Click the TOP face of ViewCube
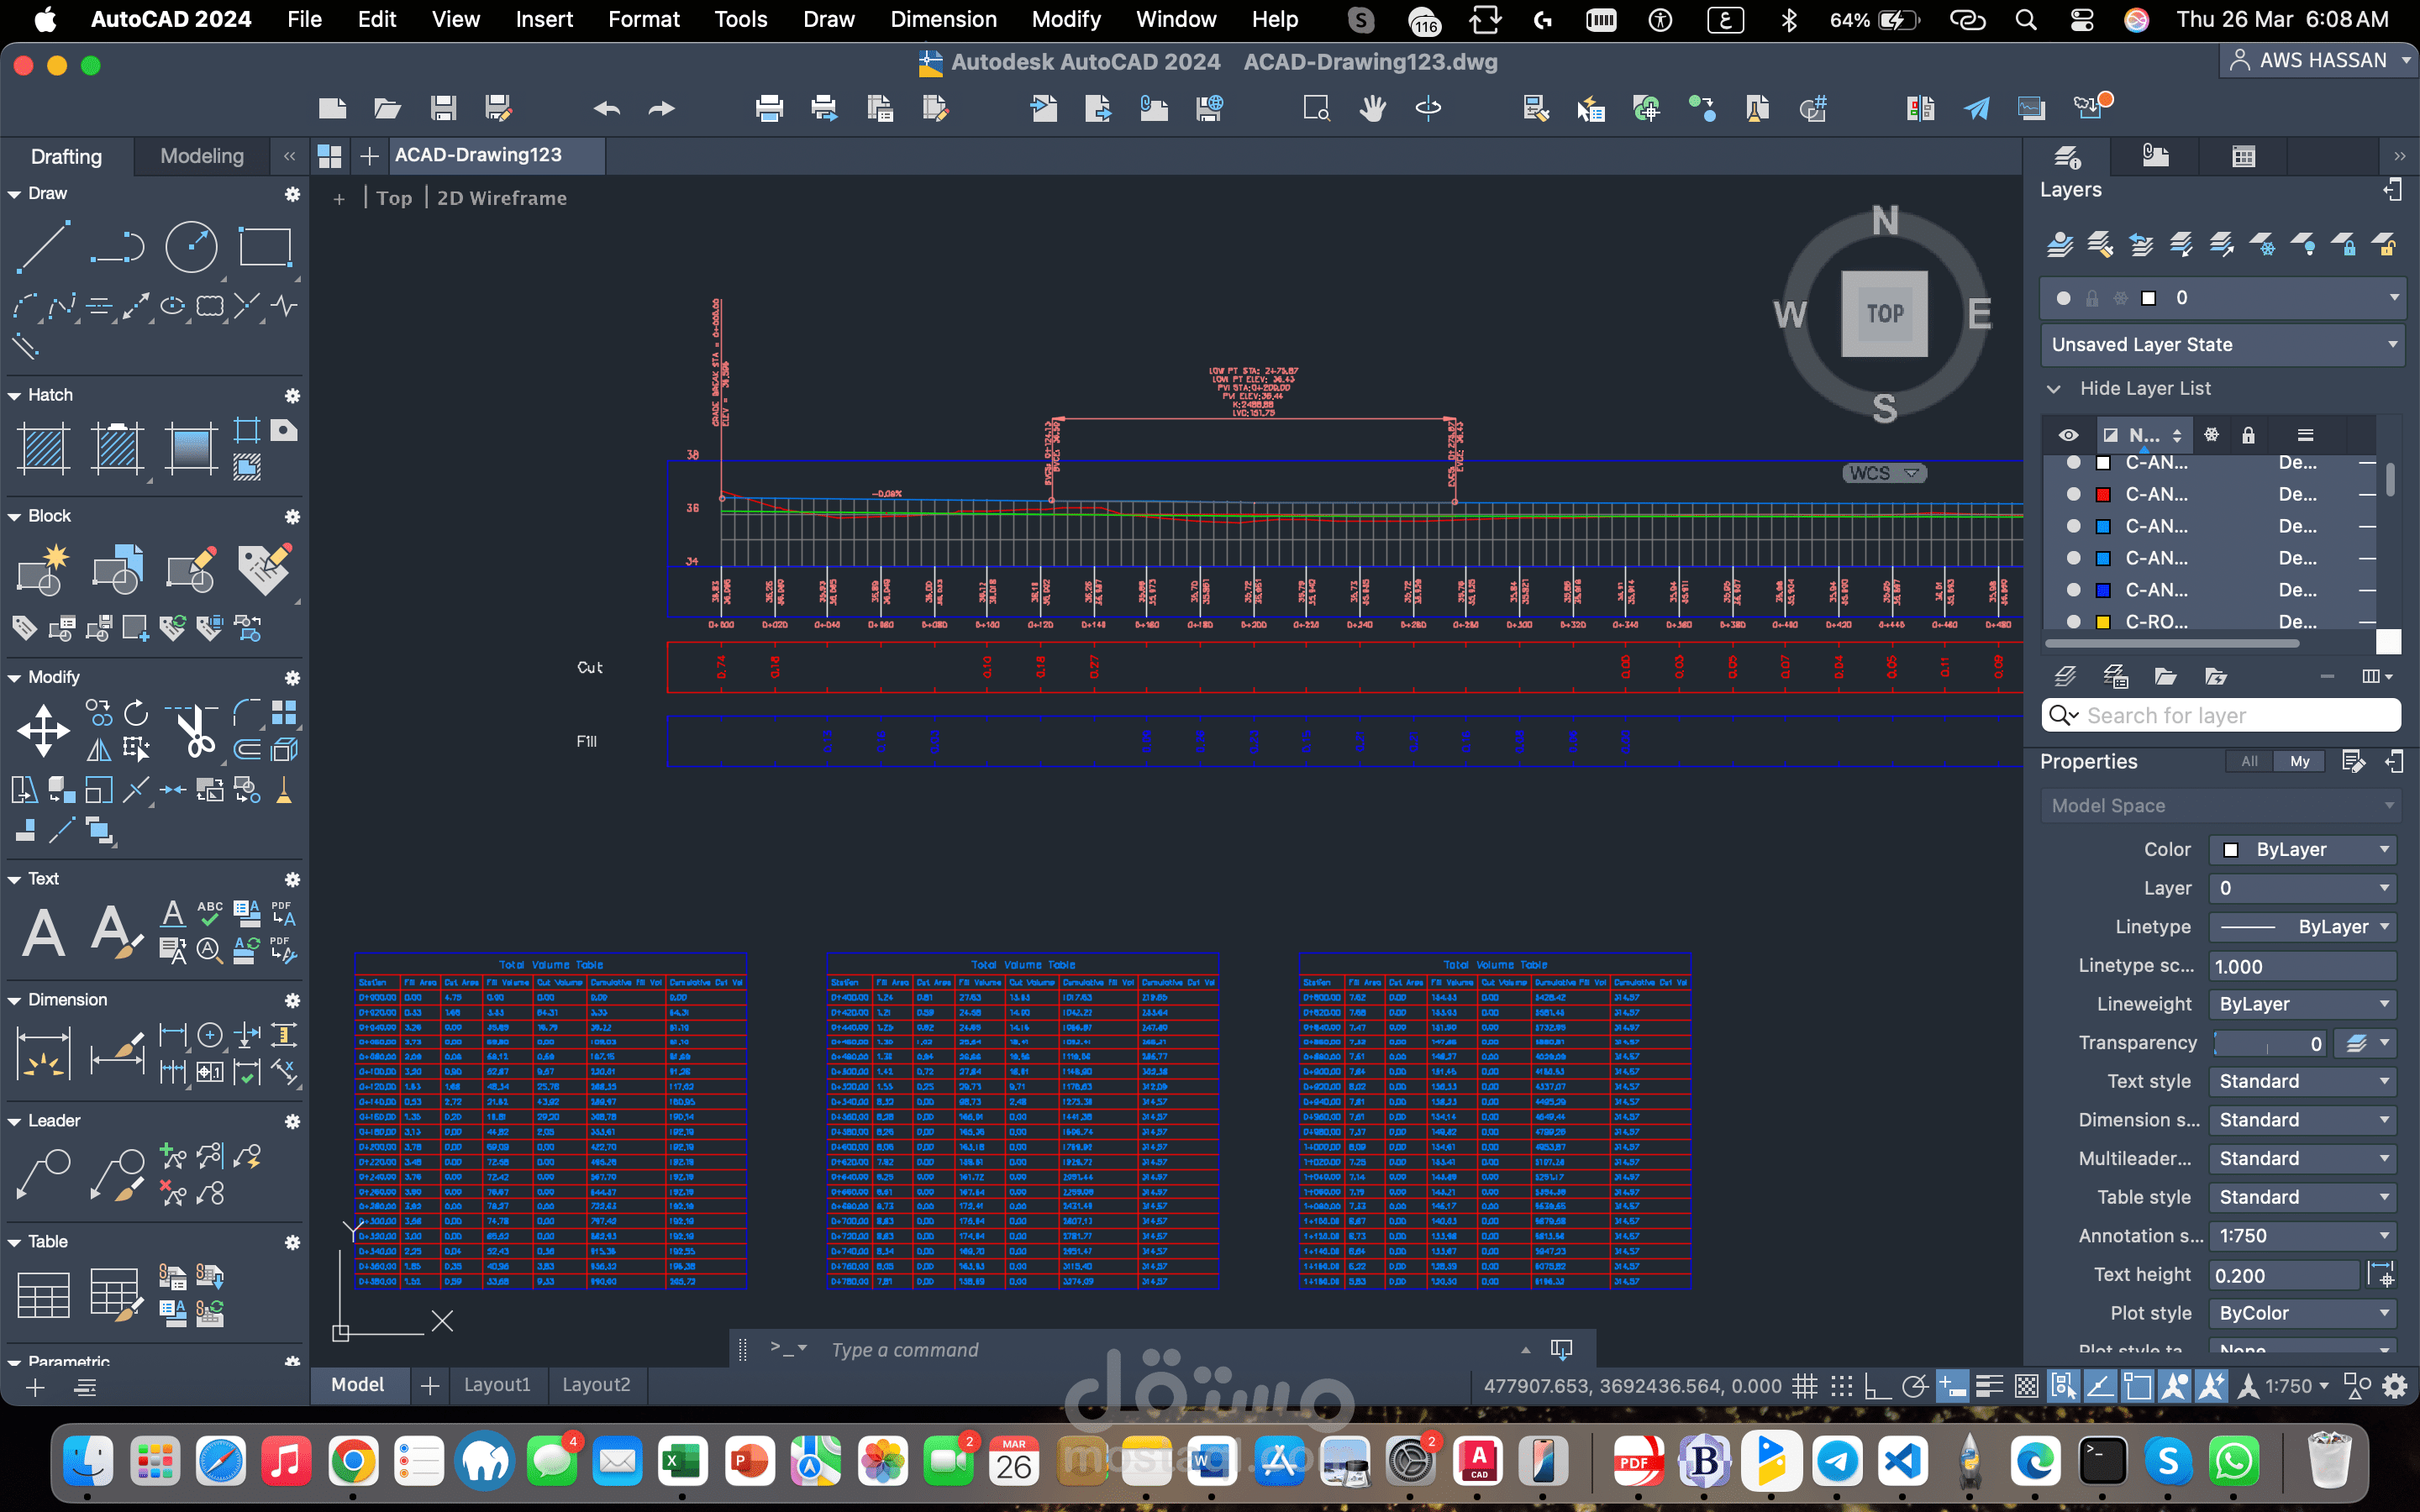This screenshot has width=2420, height=1512. click(x=1884, y=313)
